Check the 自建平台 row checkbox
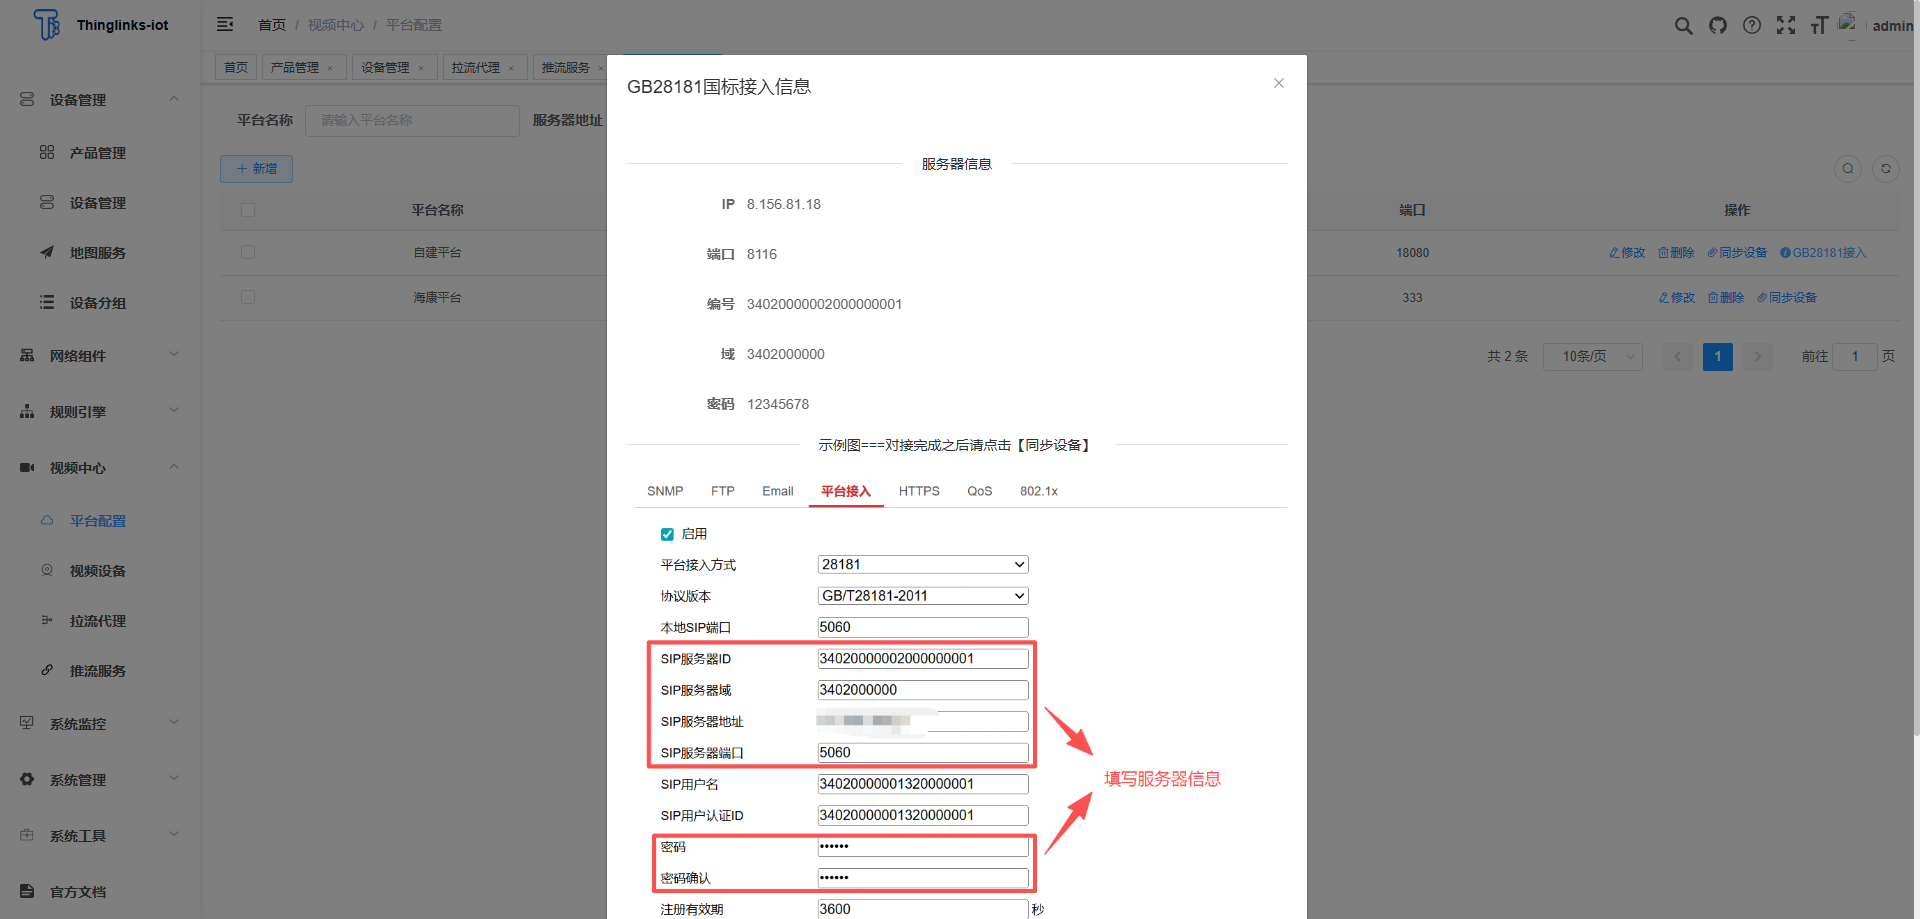This screenshot has width=1920, height=919. (248, 252)
